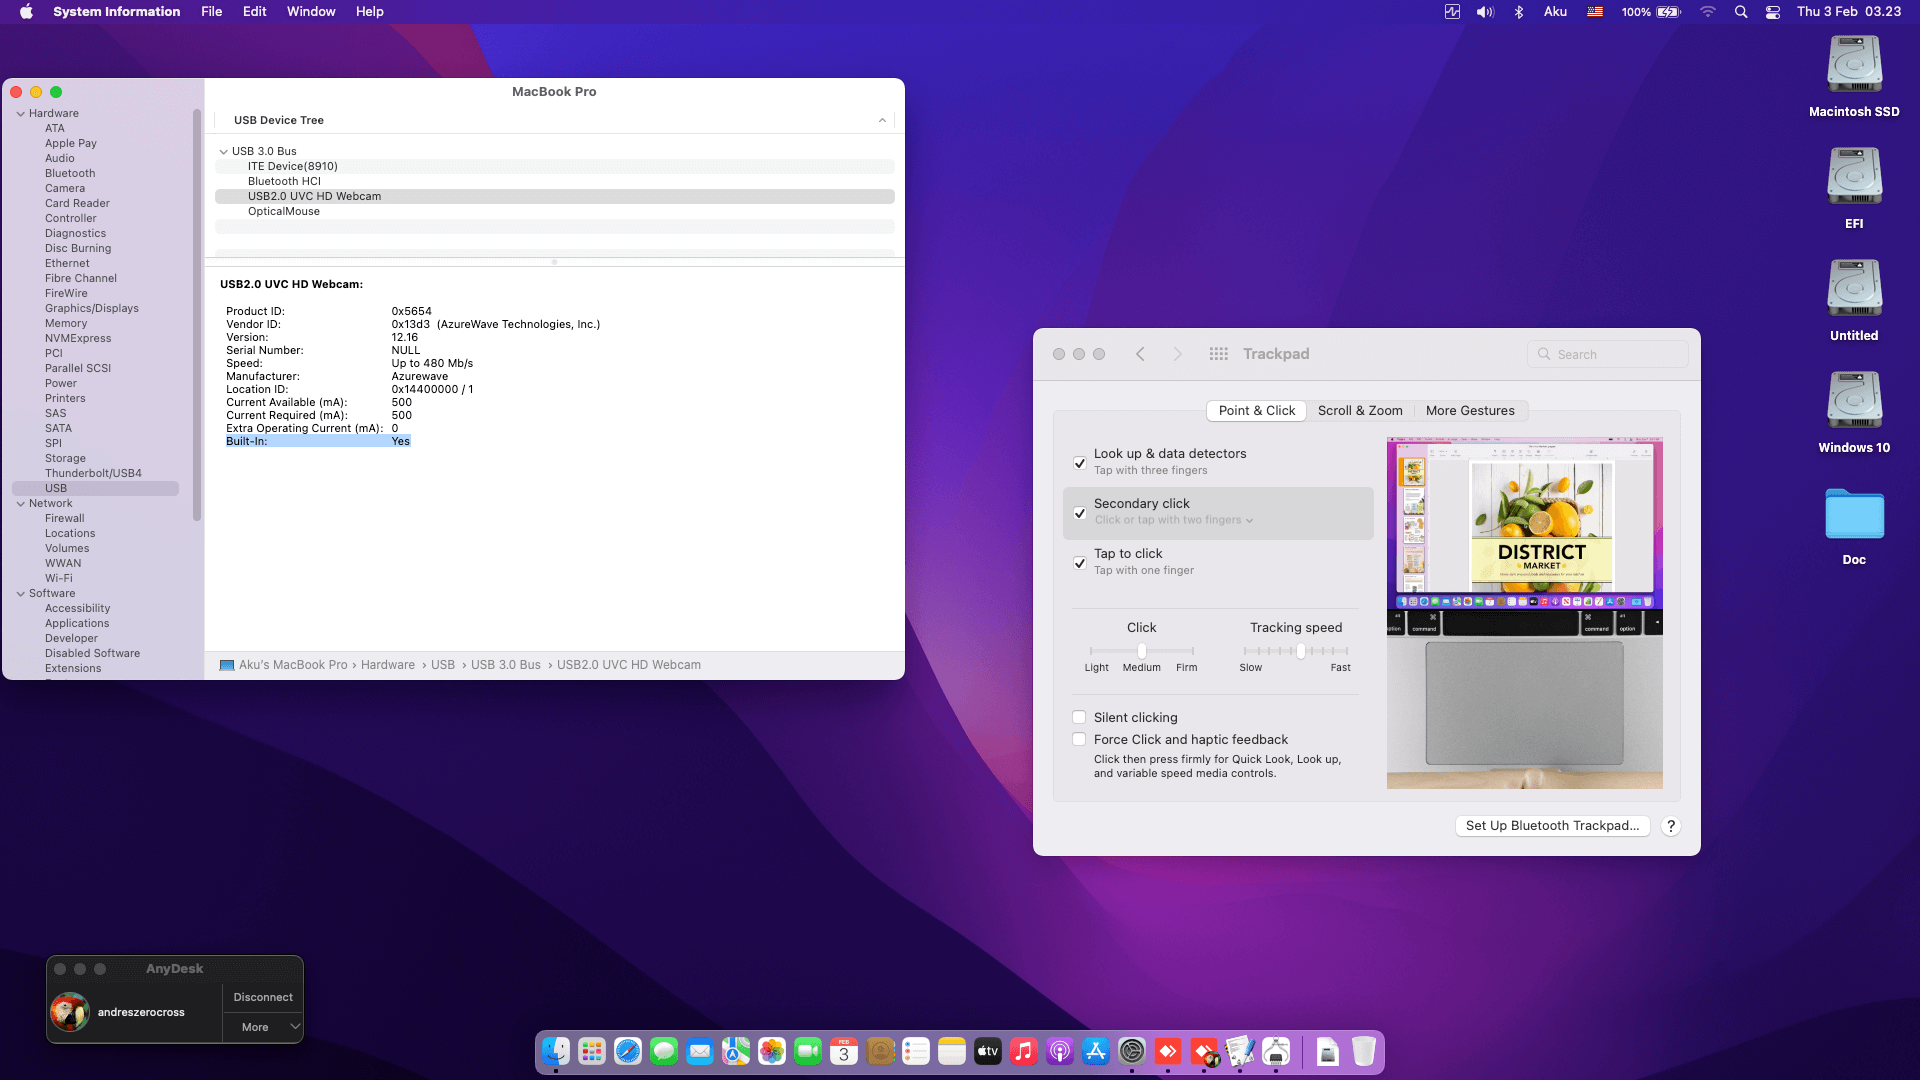The image size is (1920, 1080).
Task: Launch the Music app from the Dock
Action: [x=1023, y=1051]
